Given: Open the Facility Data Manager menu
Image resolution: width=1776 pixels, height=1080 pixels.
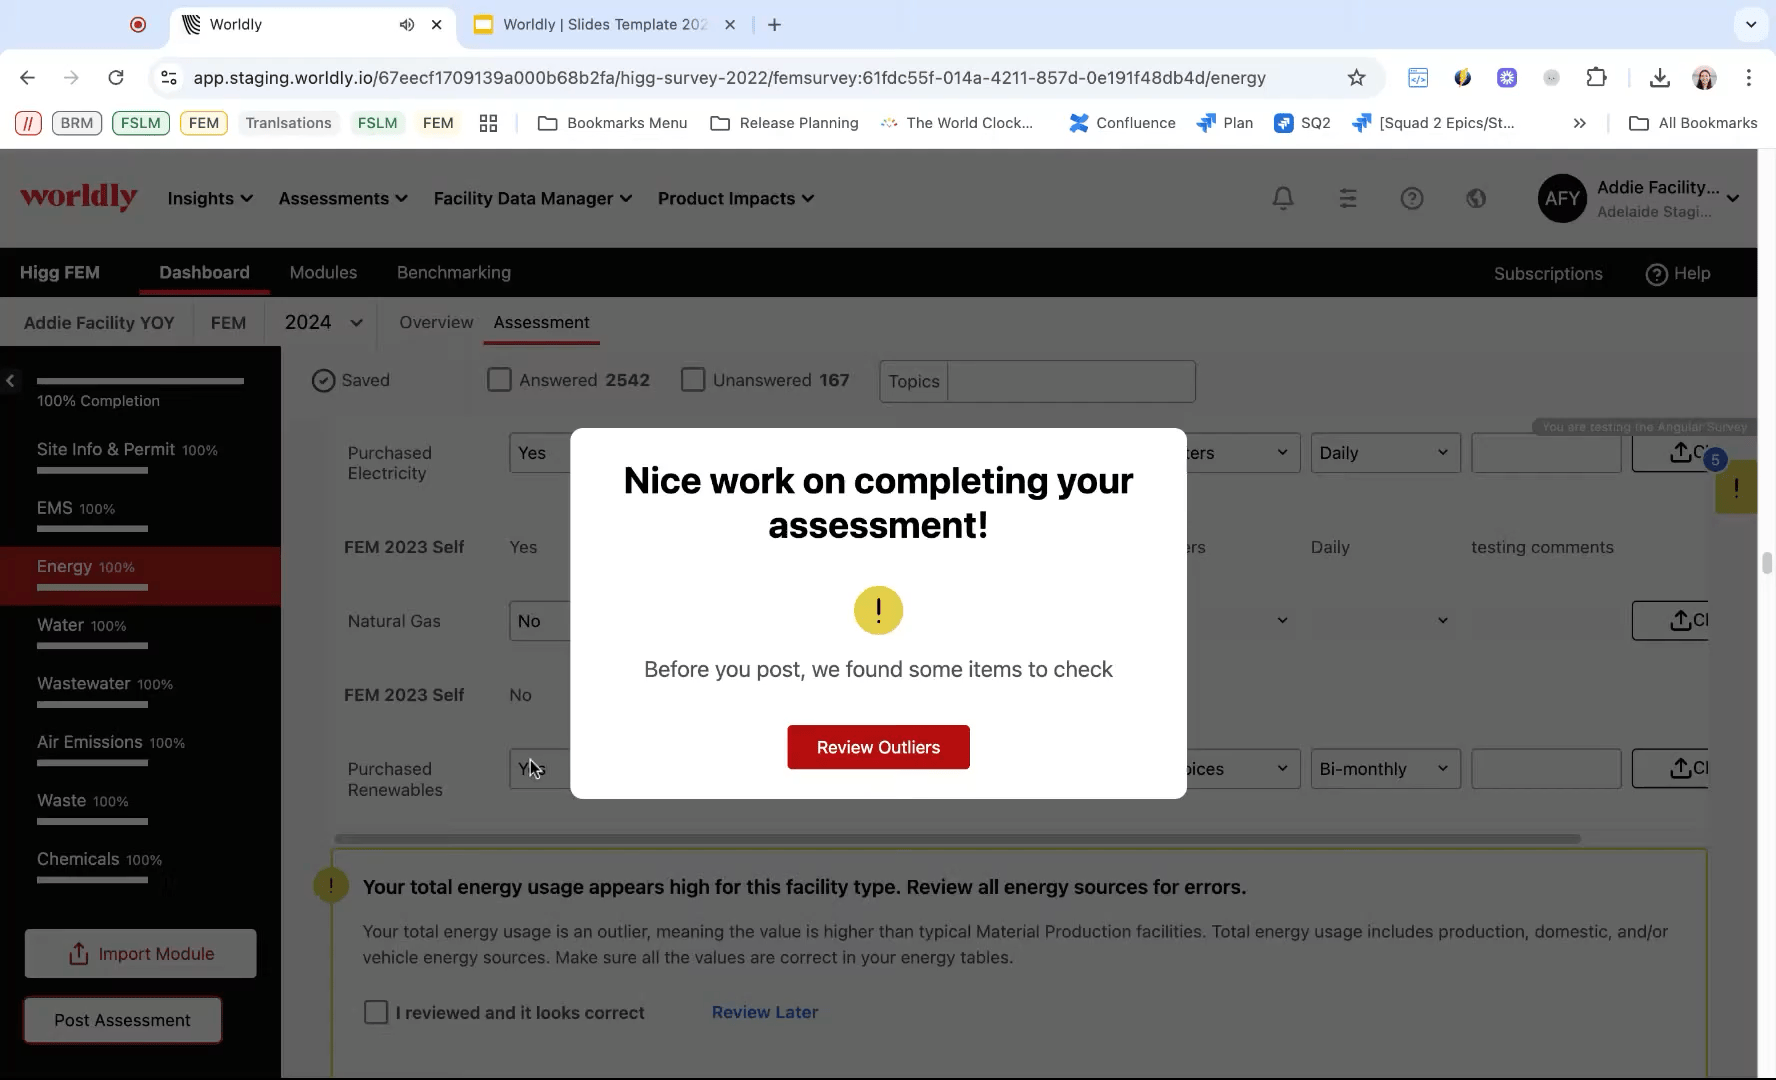Looking at the screenshot, I should [533, 198].
